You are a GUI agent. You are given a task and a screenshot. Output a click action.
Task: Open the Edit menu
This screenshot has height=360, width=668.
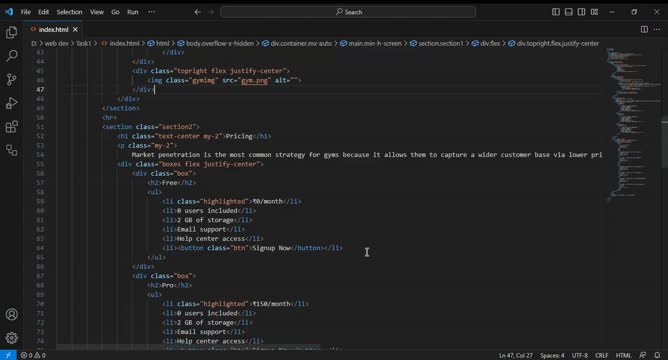(43, 12)
